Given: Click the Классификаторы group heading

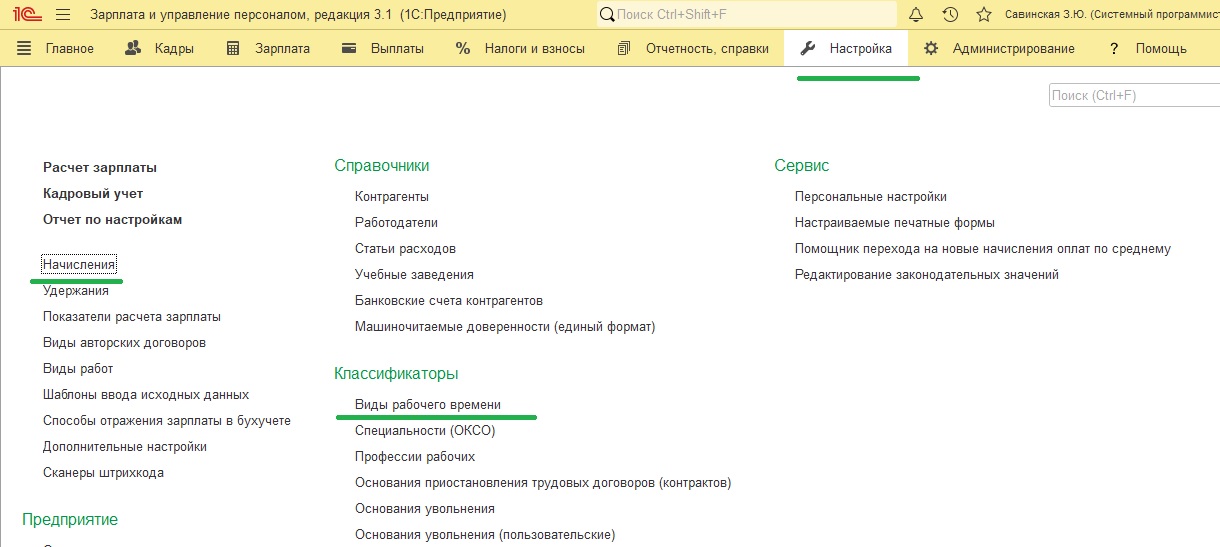Looking at the screenshot, I should tap(396, 374).
